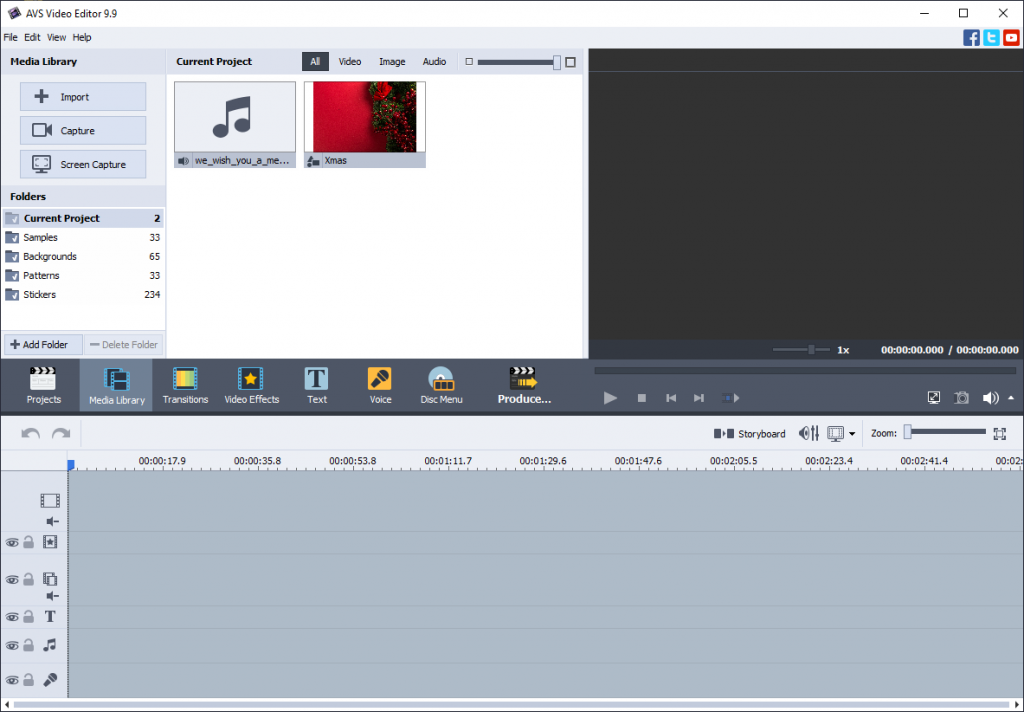Screen dimensions: 1024x712
Task: Filter library by Image tab
Action: pyautogui.click(x=392, y=61)
